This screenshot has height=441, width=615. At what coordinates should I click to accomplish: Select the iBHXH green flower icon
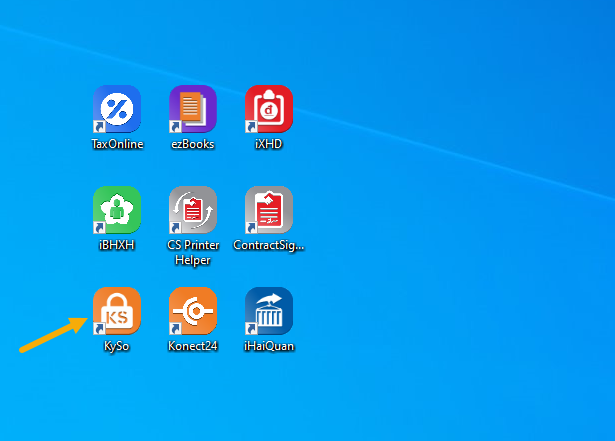117,210
